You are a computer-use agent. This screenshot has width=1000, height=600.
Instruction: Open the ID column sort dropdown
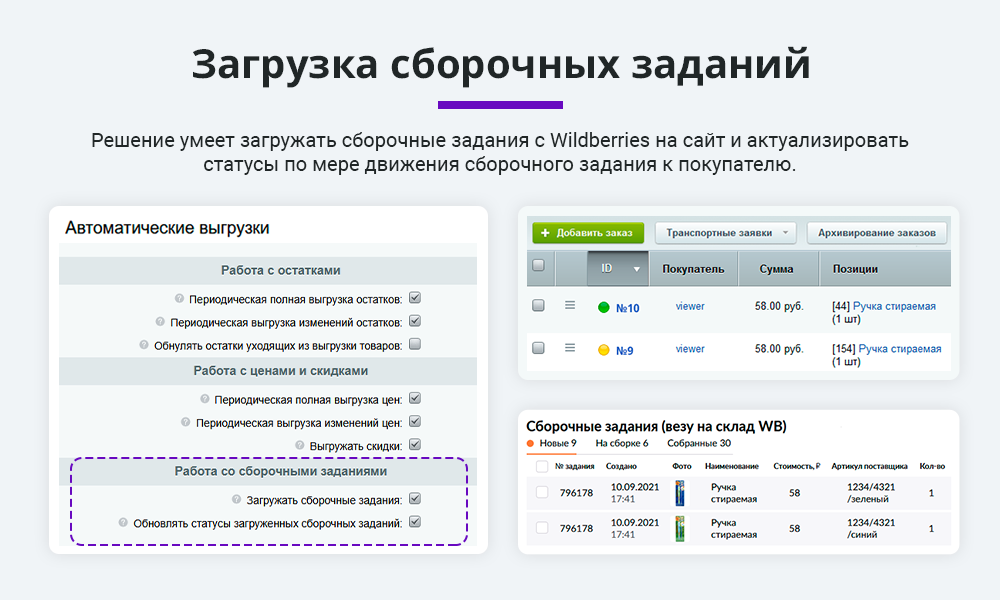click(x=635, y=269)
